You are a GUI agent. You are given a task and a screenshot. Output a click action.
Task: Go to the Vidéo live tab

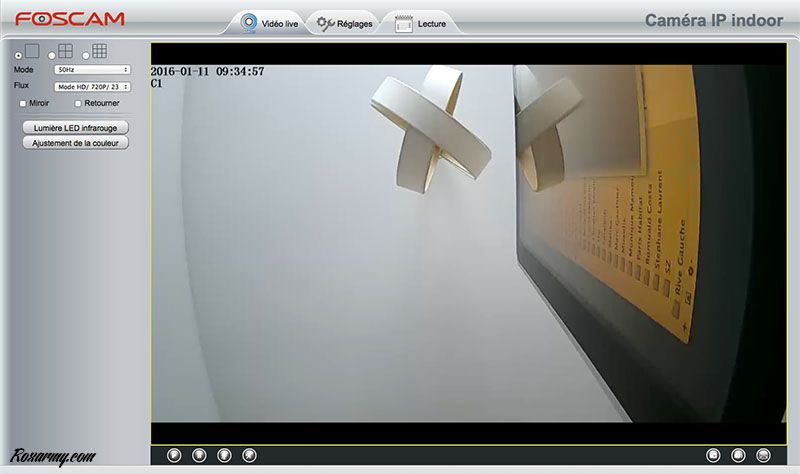[267, 22]
